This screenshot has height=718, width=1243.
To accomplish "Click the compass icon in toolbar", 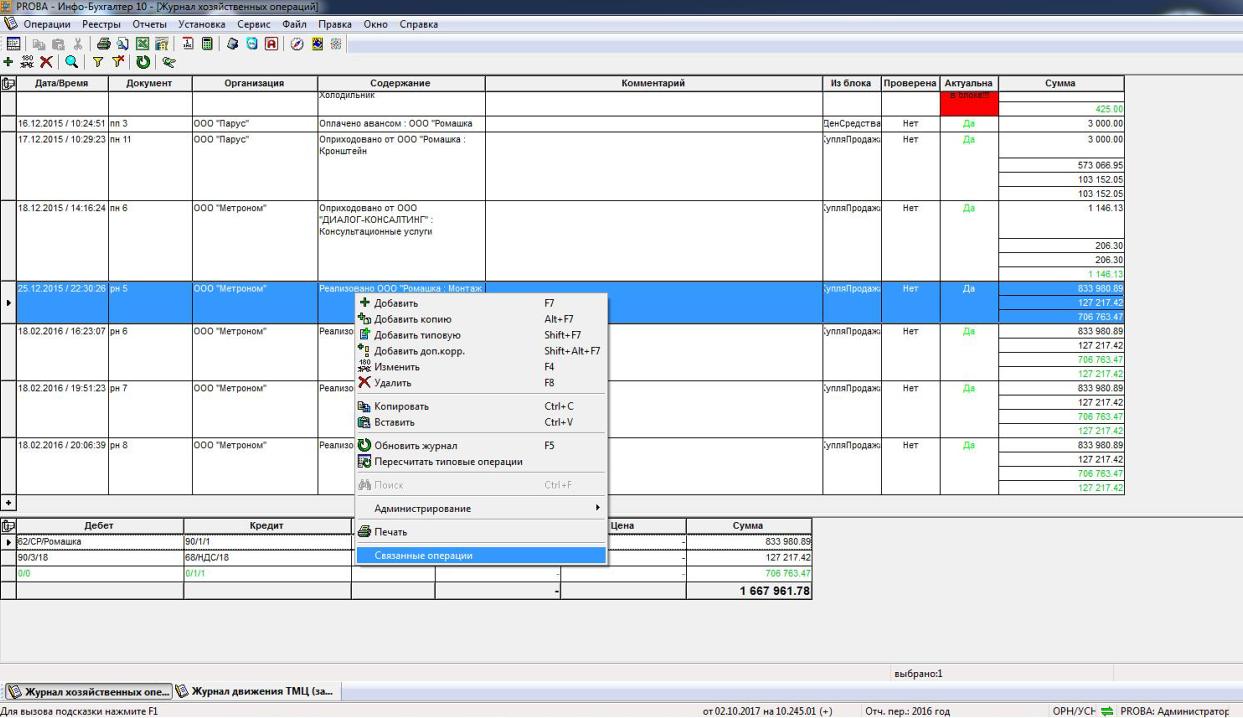I will tap(297, 44).
